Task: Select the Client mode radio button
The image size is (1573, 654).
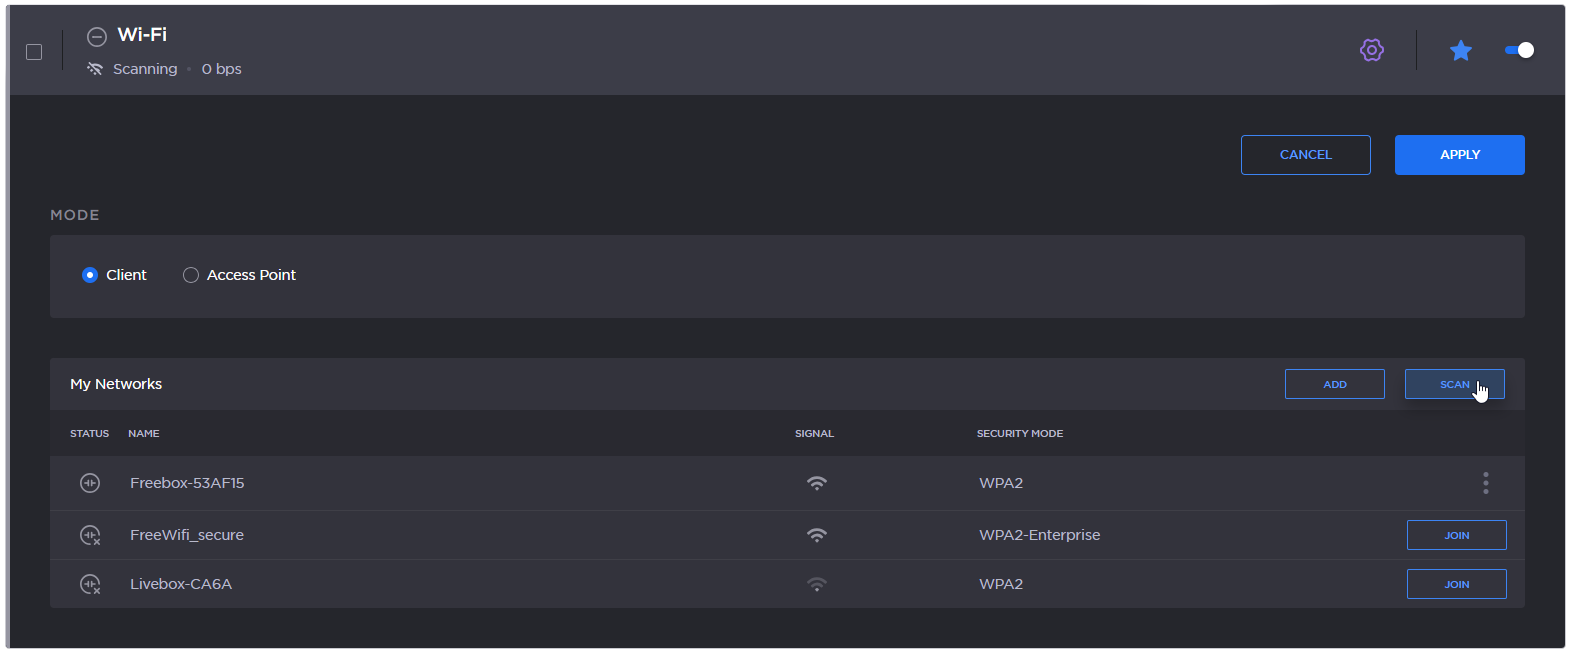Action: coord(90,275)
